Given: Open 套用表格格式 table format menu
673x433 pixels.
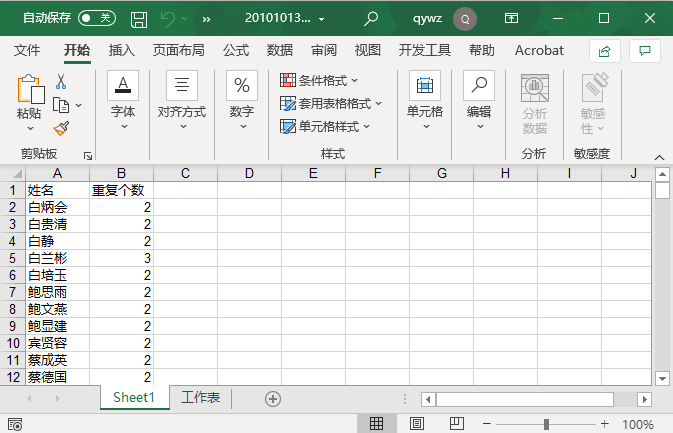Looking at the screenshot, I should click(x=330, y=103).
